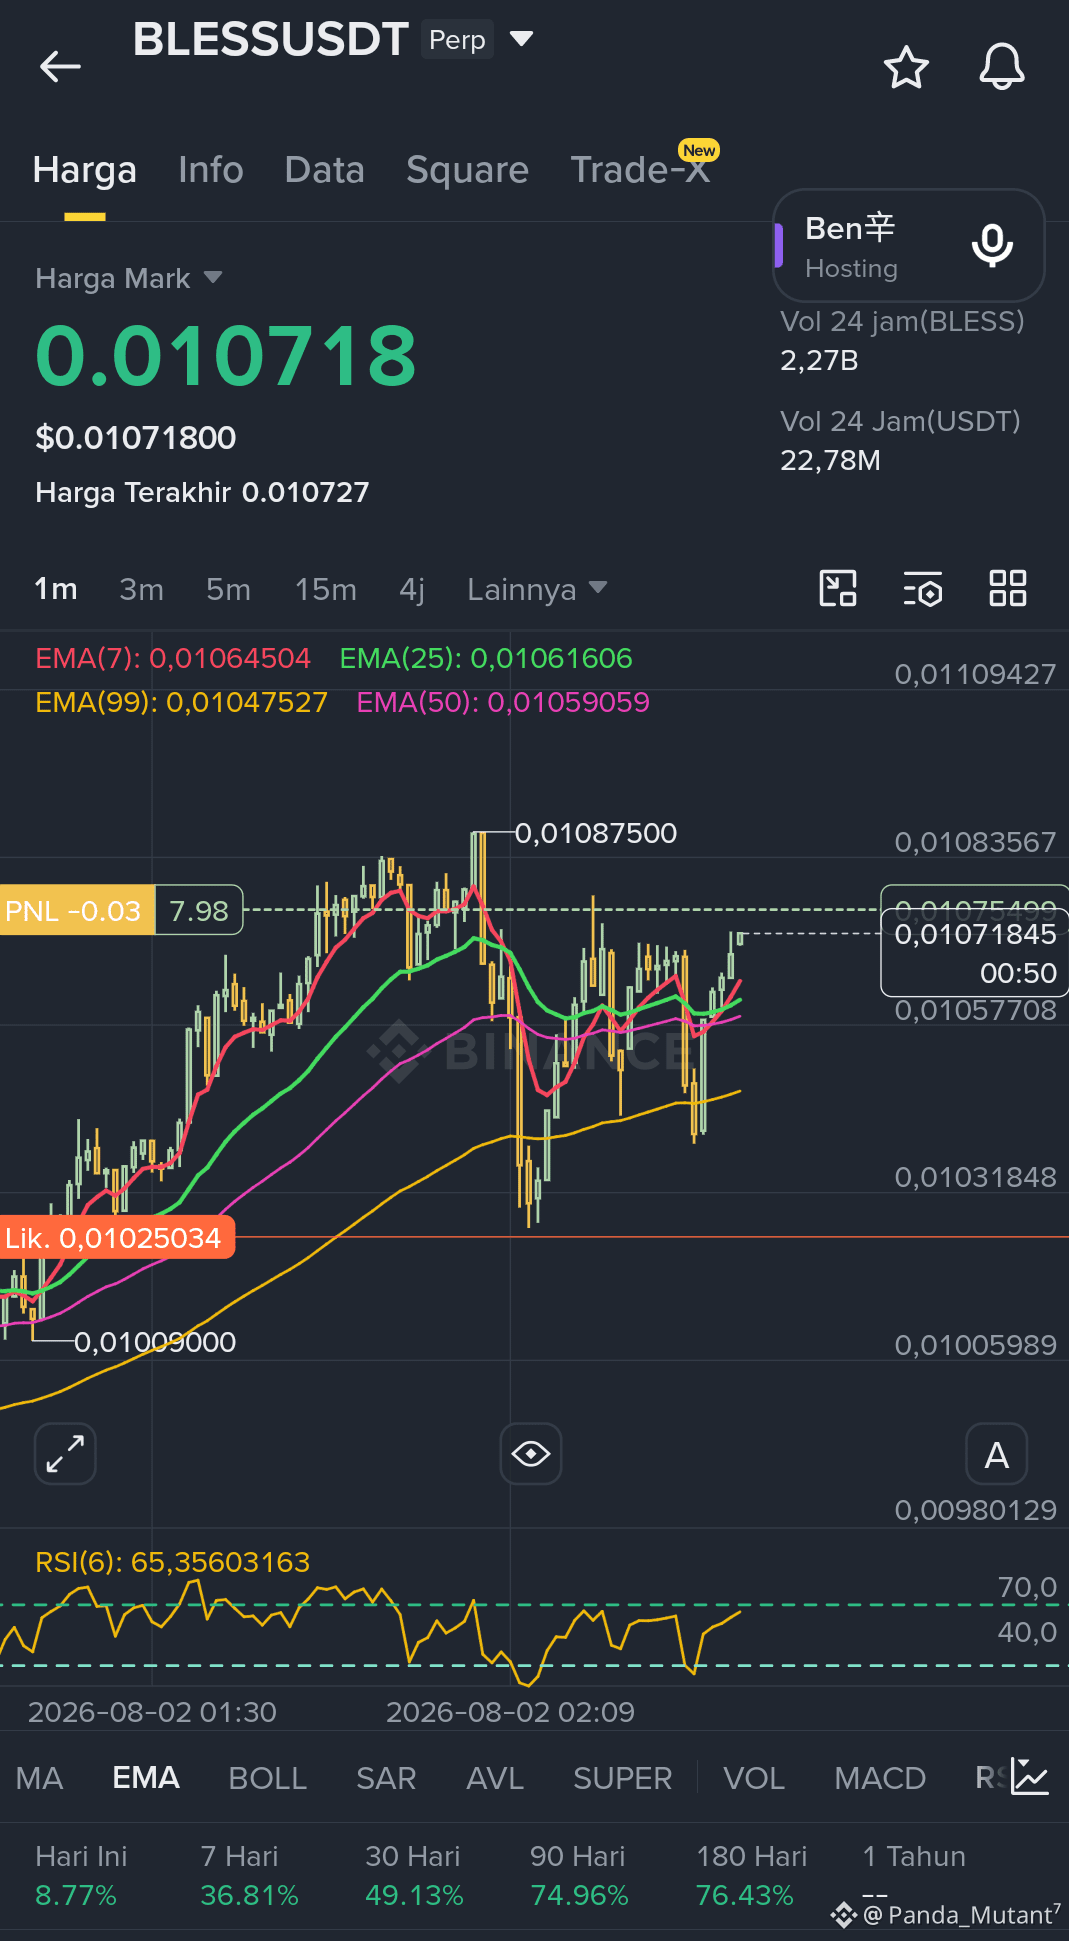Tap Harga Terakhir 0.010727

coord(202,492)
